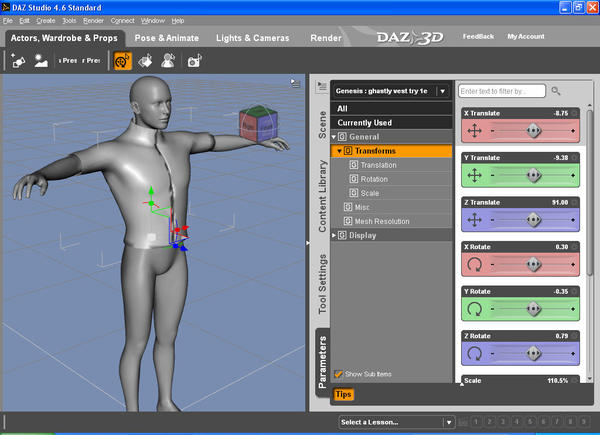Click the Z Translate slider handle
The image size is (600, 435).
tap(533, 220)
